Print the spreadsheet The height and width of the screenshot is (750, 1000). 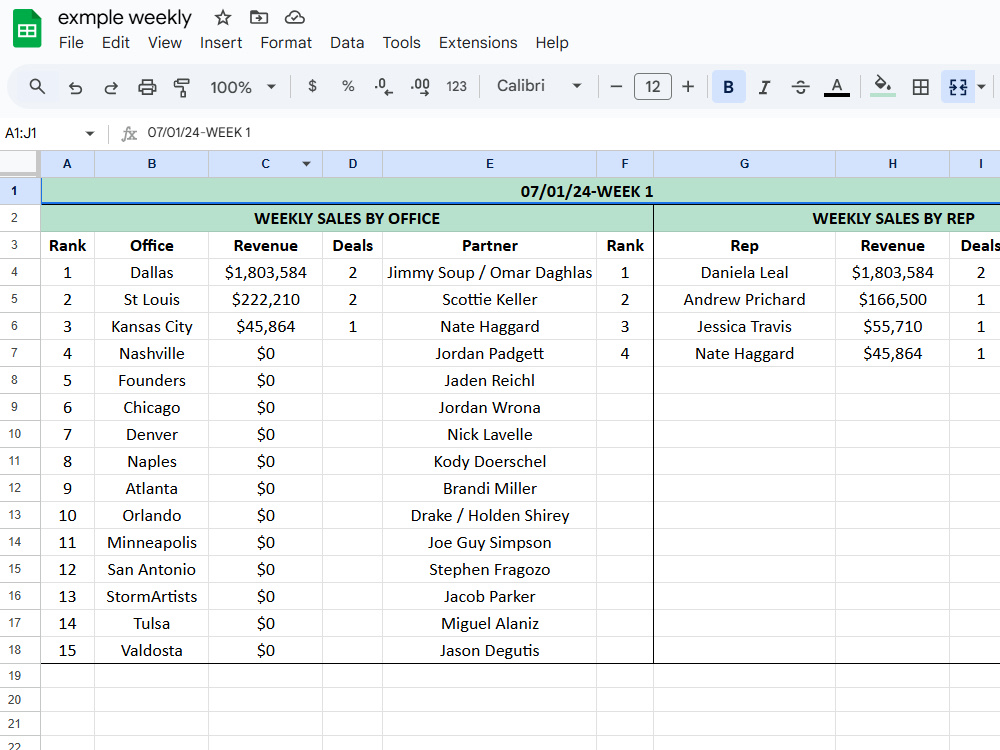coord(147,87)
